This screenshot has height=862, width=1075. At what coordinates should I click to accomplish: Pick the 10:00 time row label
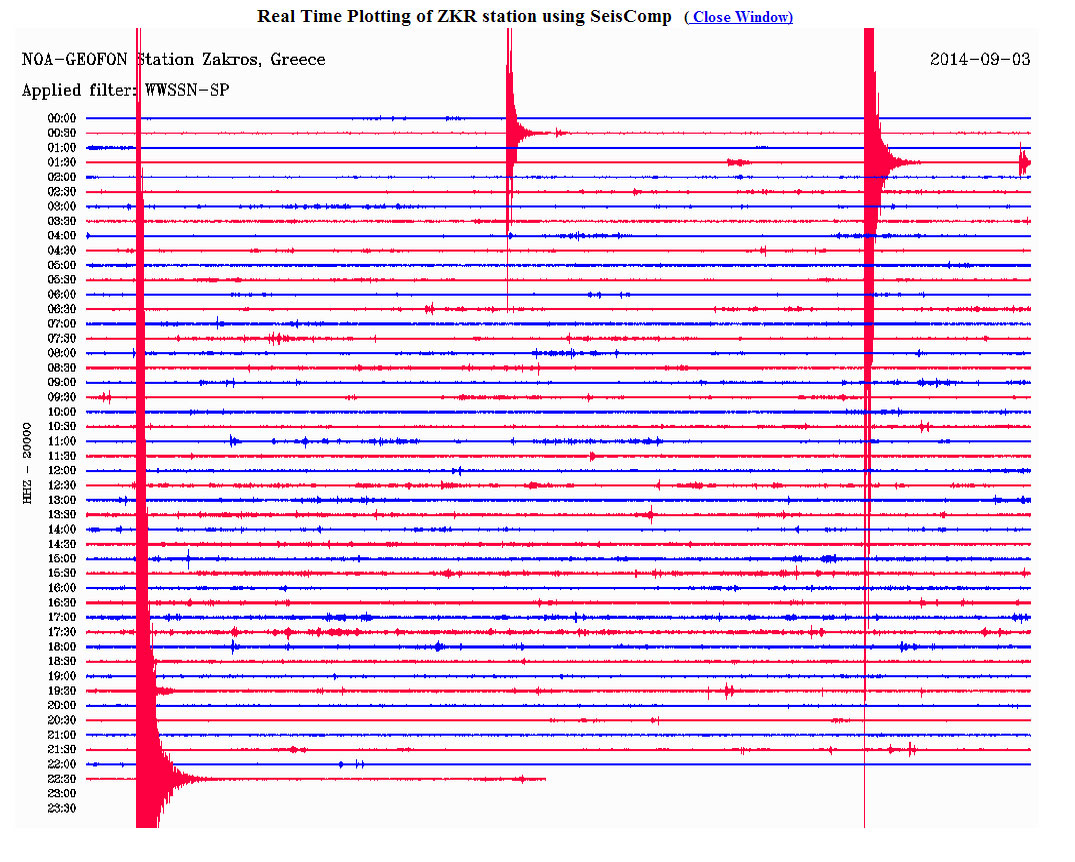click(62, 412)
